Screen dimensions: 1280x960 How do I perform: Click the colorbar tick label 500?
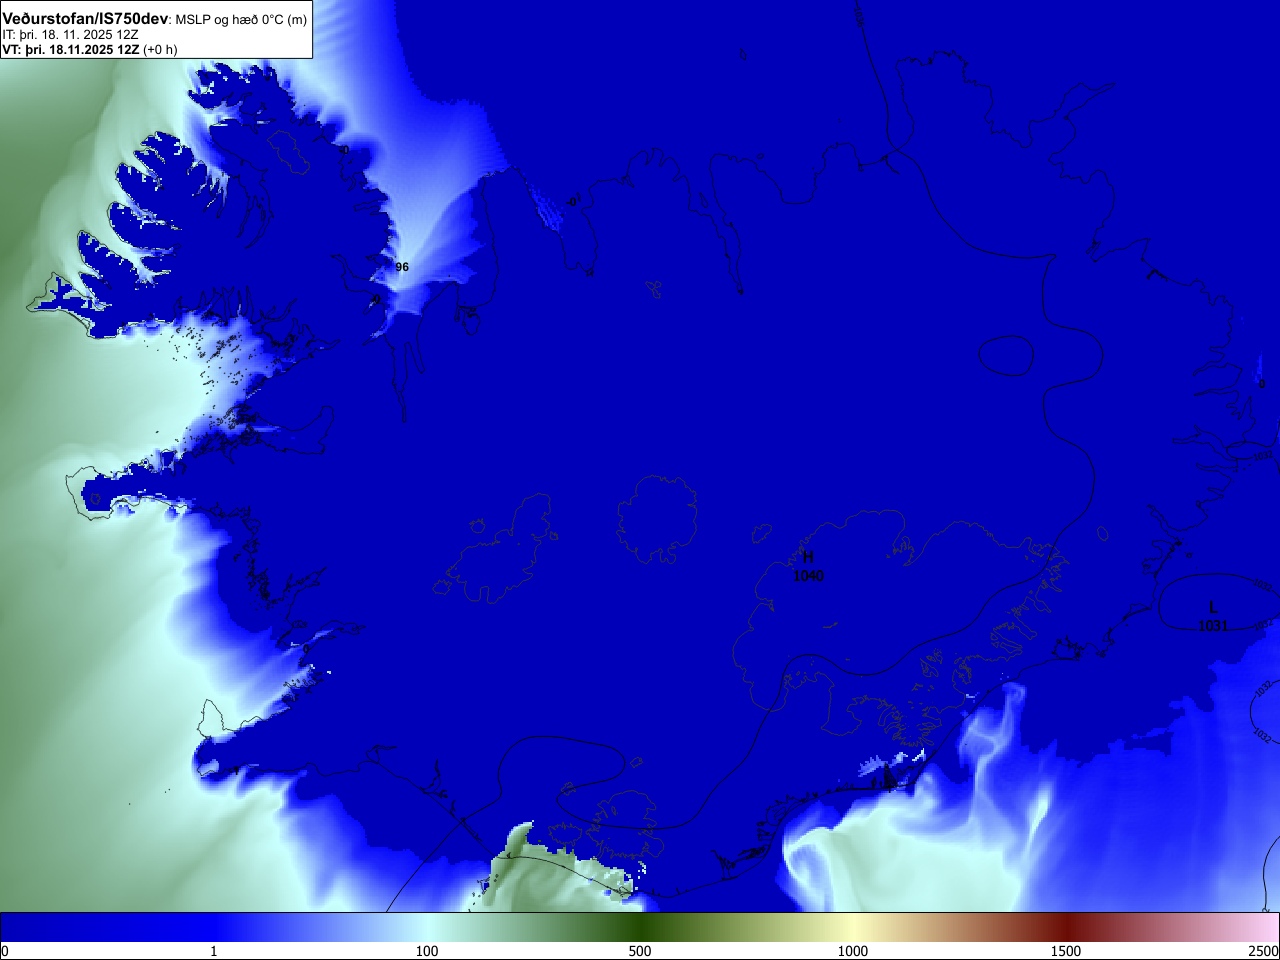click(x=640, y=951)
